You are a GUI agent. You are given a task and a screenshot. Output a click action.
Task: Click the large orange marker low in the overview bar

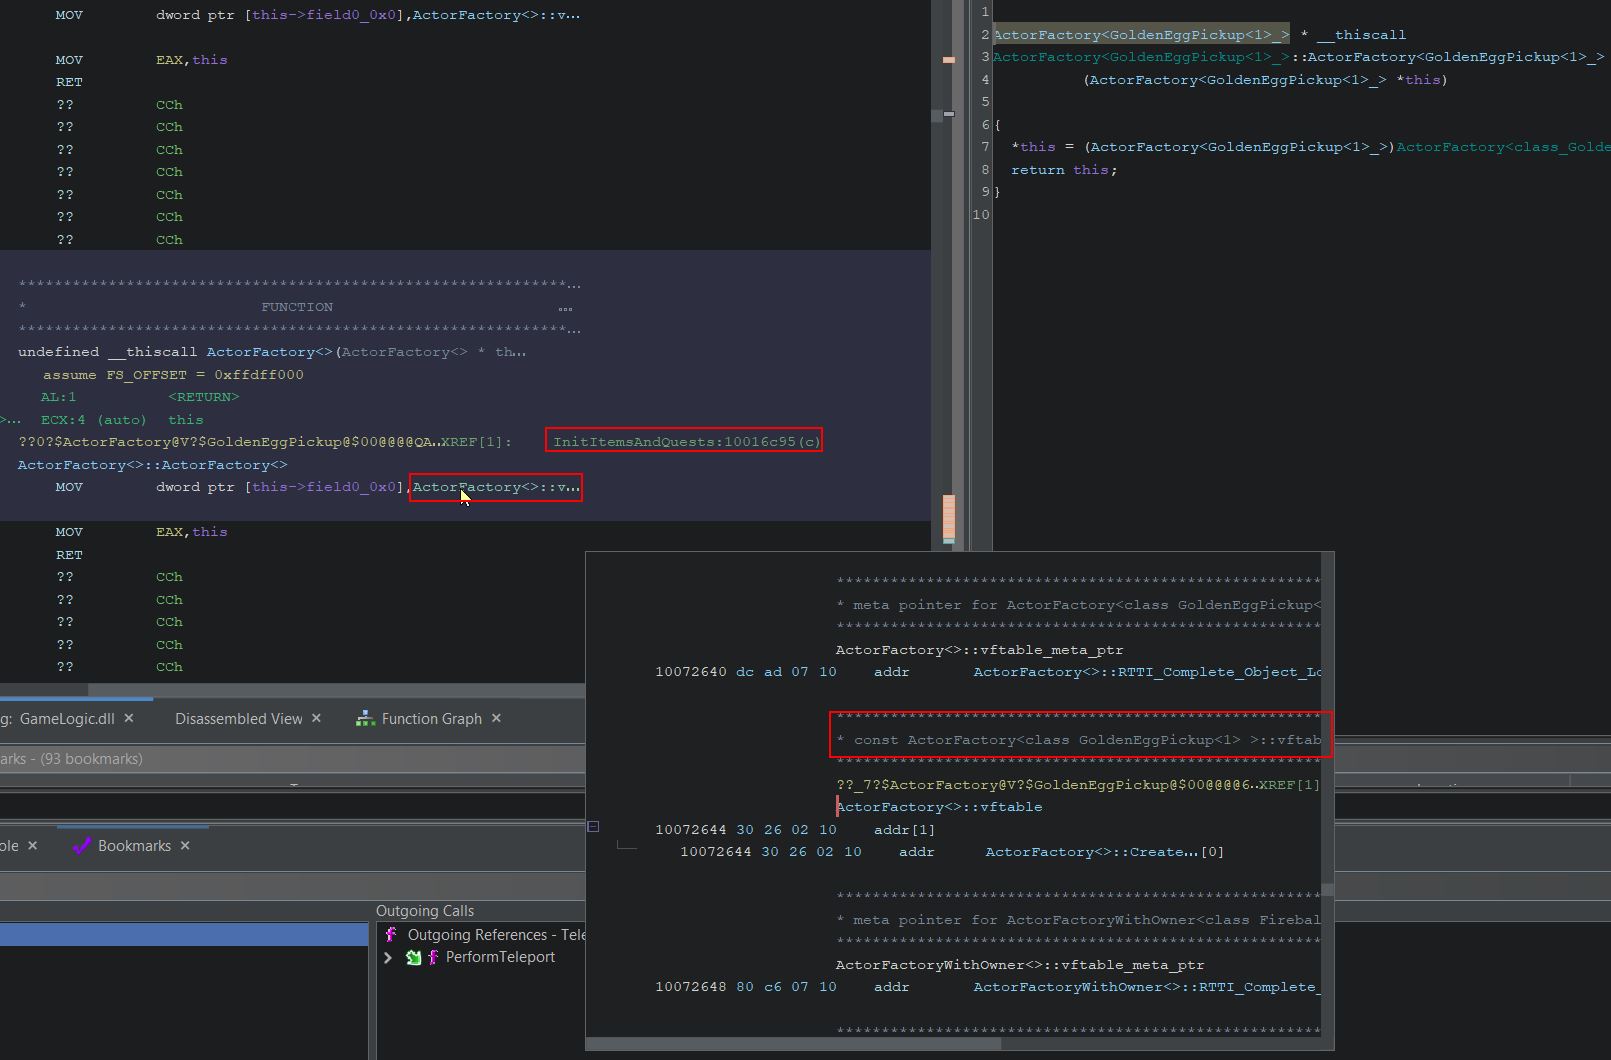[949, 518]
